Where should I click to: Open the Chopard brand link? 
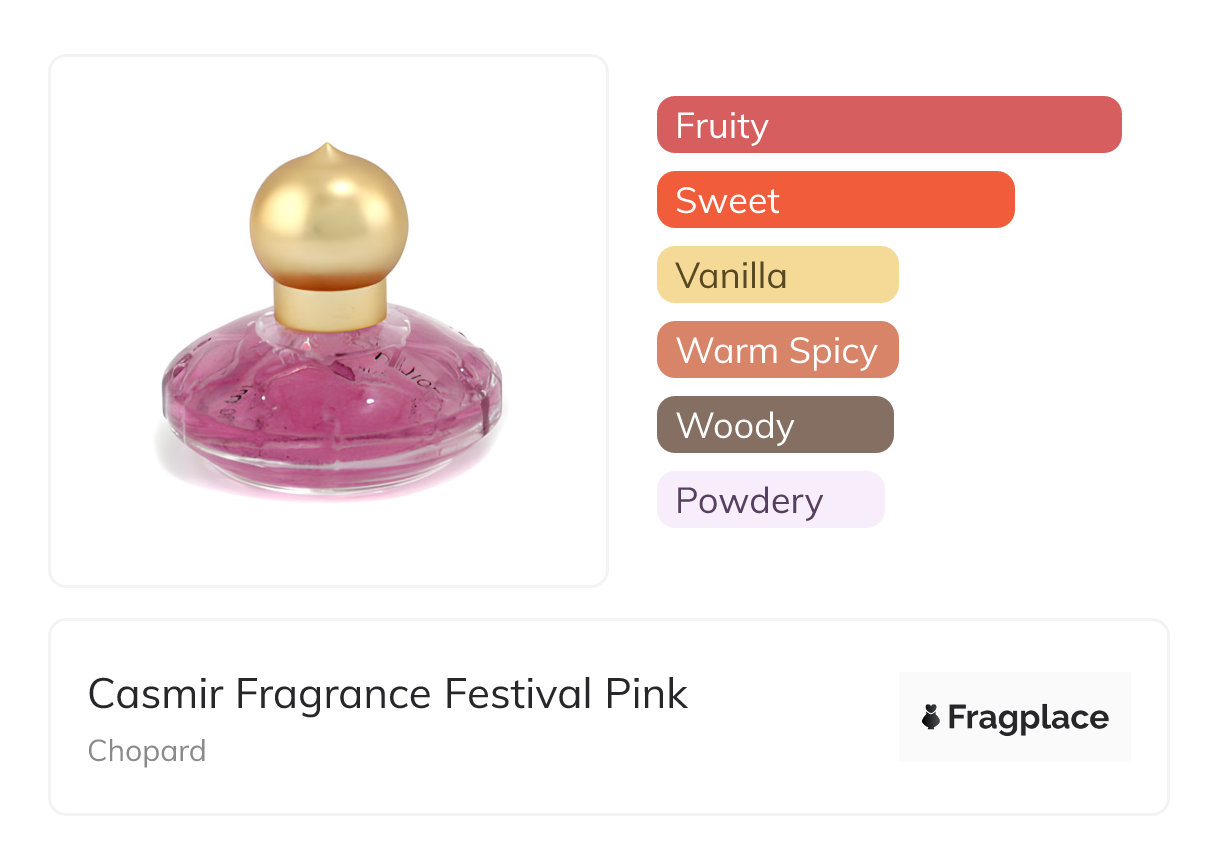click(x=147, y=750)
